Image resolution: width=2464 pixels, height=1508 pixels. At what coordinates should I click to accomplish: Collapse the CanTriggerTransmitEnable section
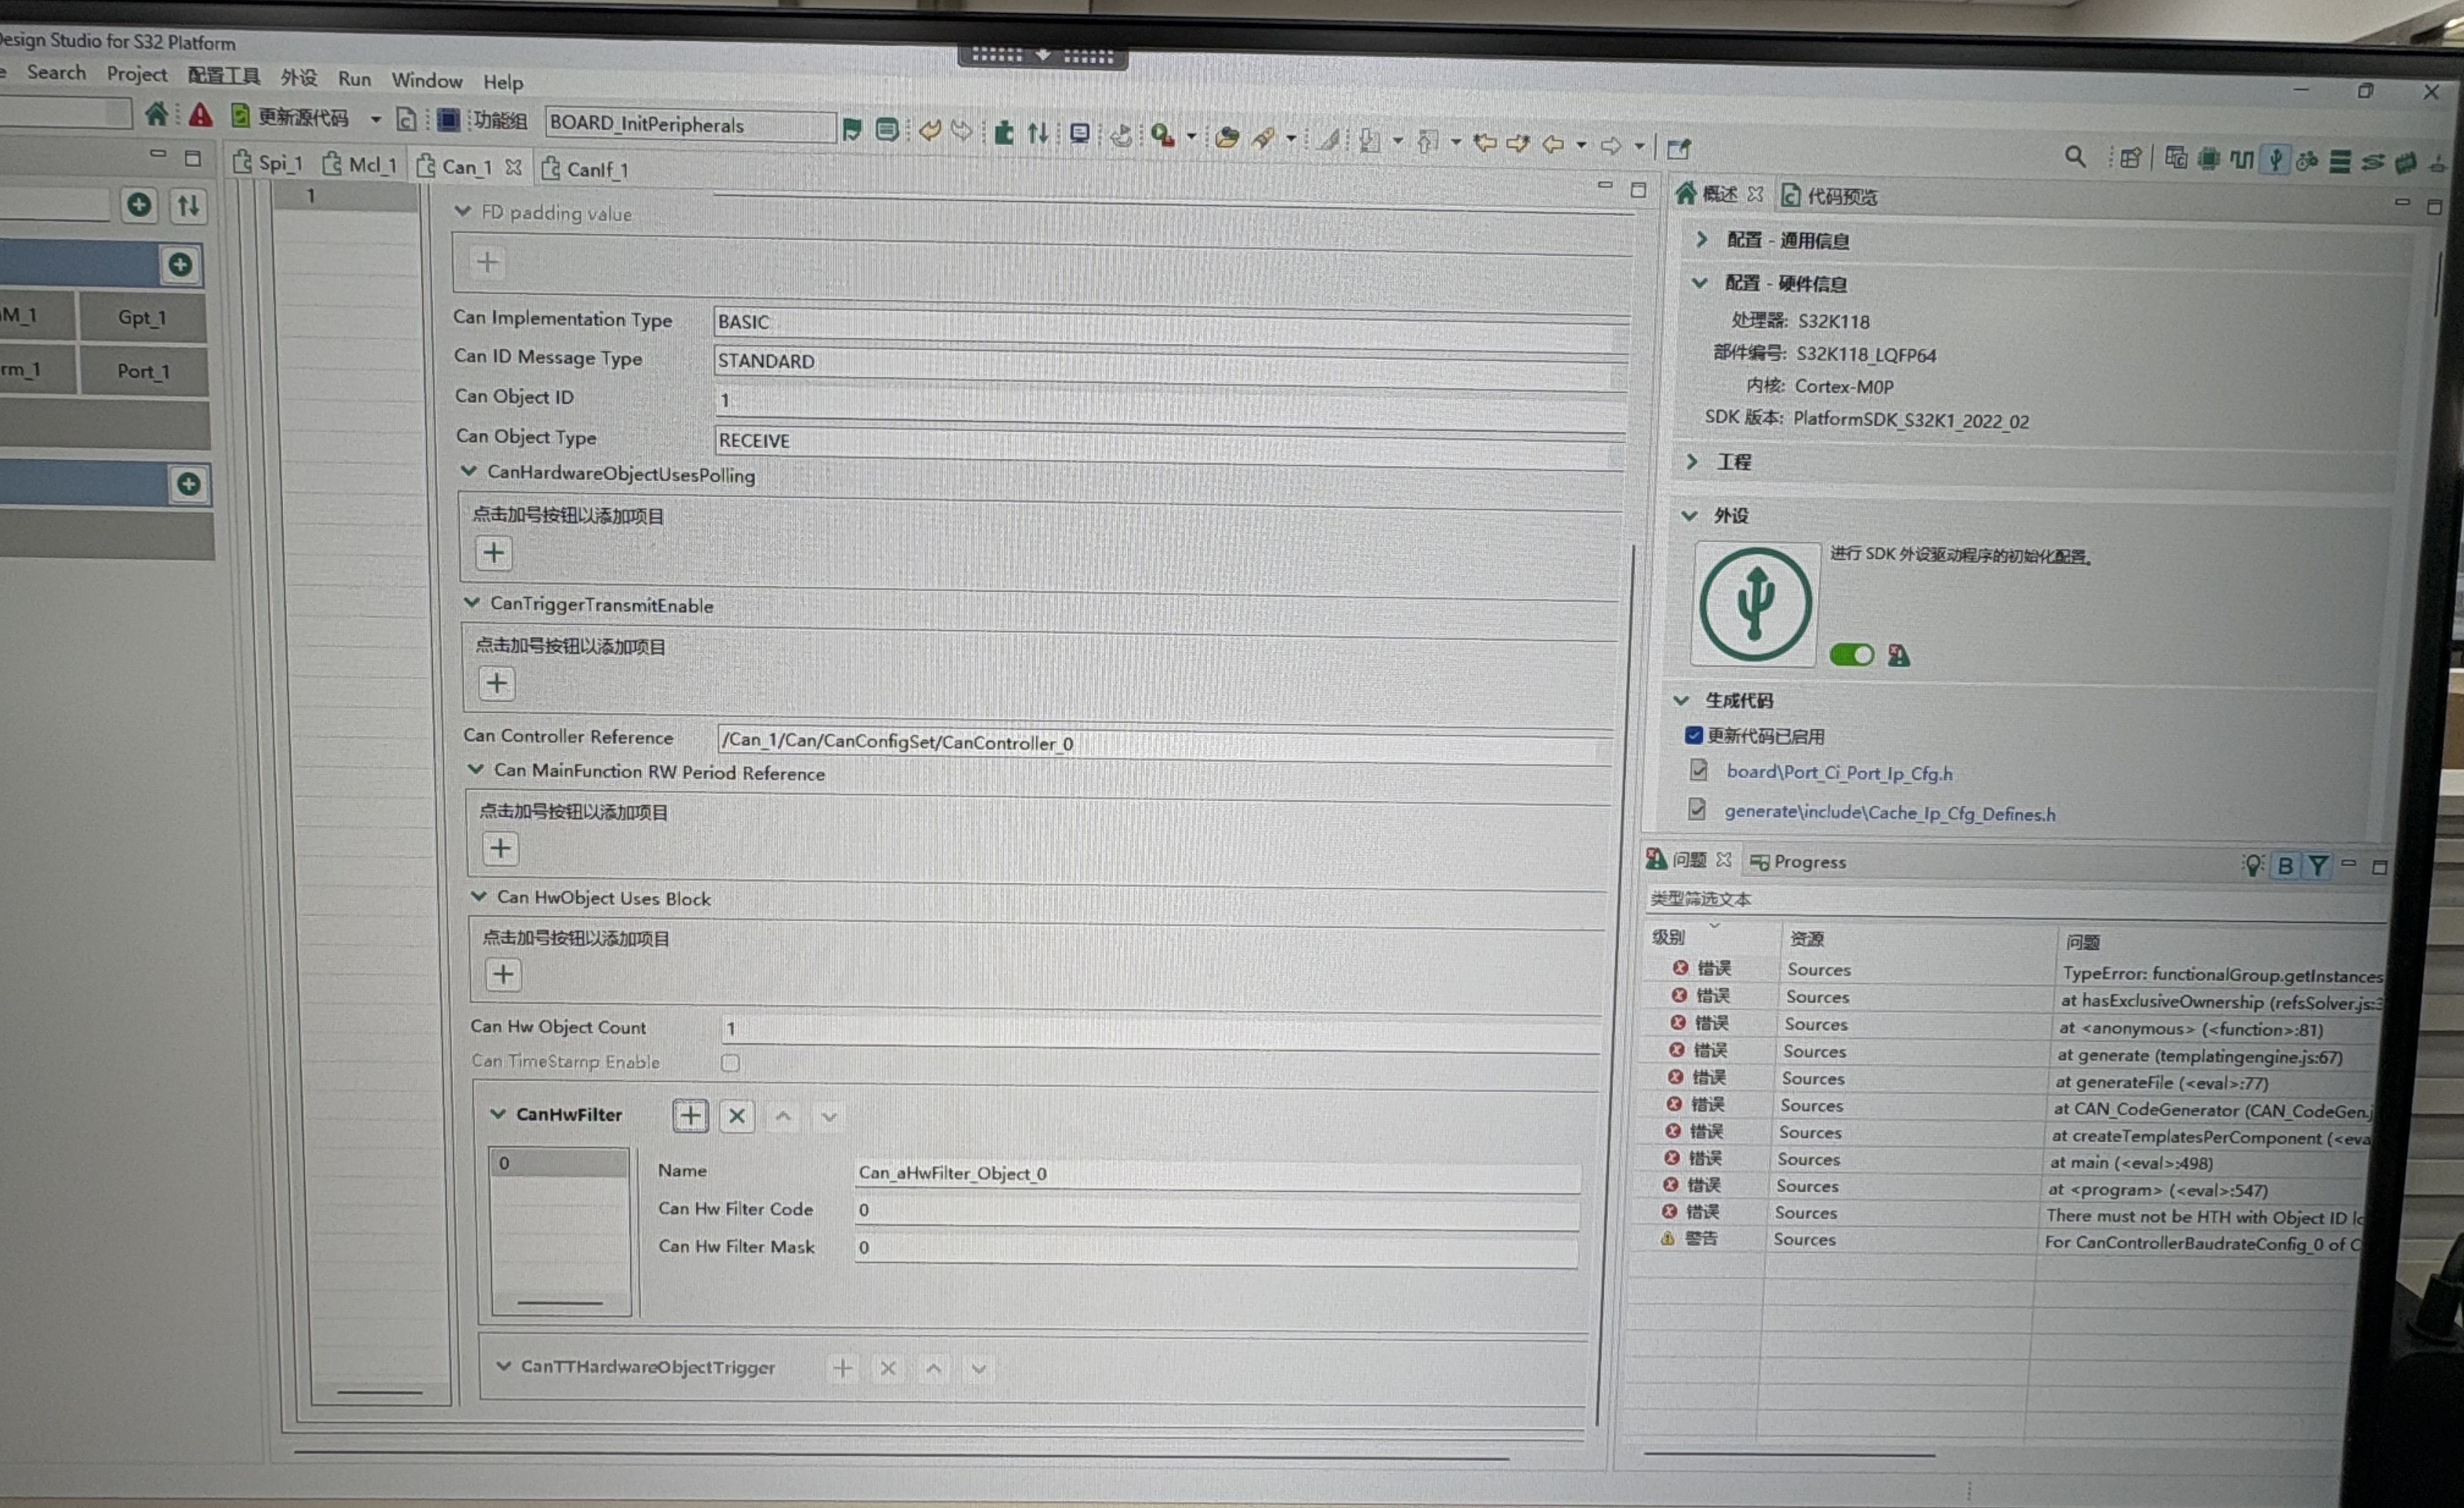(472, 602)
